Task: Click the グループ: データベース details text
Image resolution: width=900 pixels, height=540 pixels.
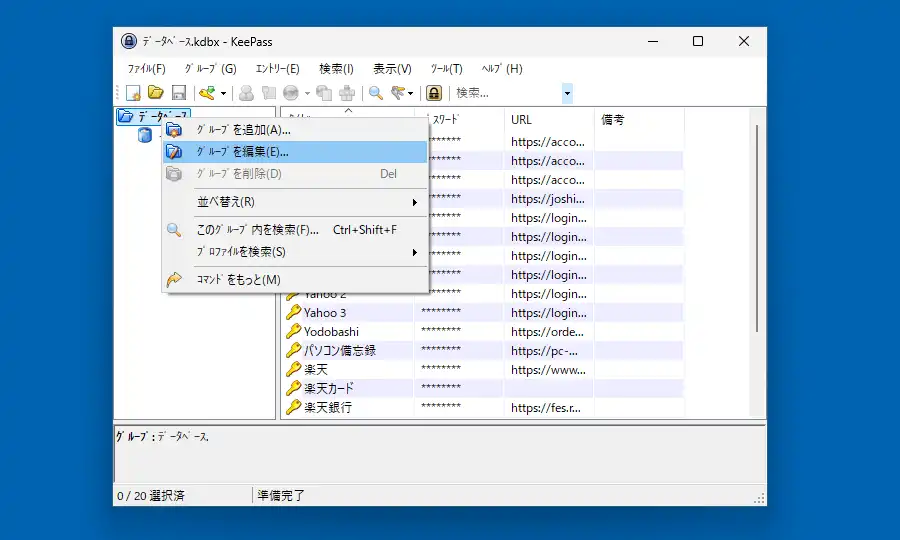Action: (162, 437)
